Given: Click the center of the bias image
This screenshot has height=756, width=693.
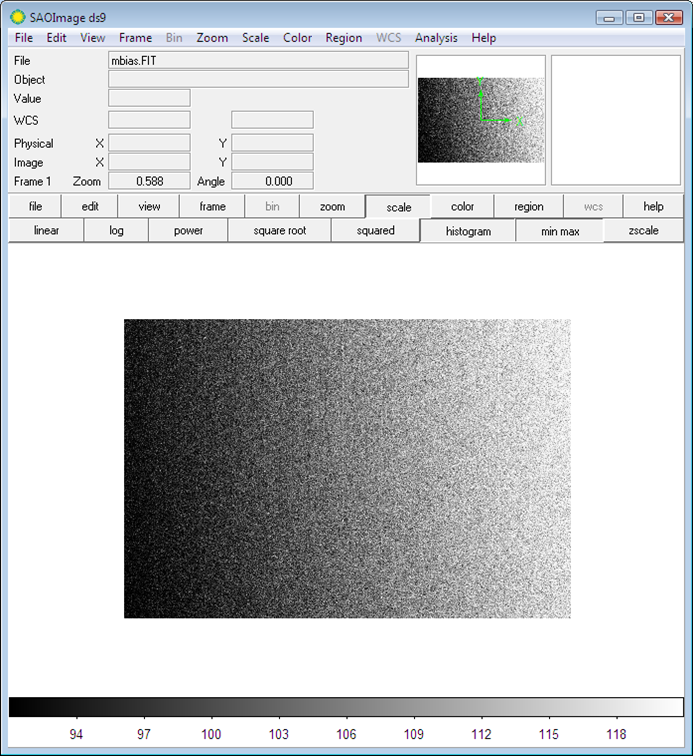Looking at the screenshot, I should click(x=347, y=468).
